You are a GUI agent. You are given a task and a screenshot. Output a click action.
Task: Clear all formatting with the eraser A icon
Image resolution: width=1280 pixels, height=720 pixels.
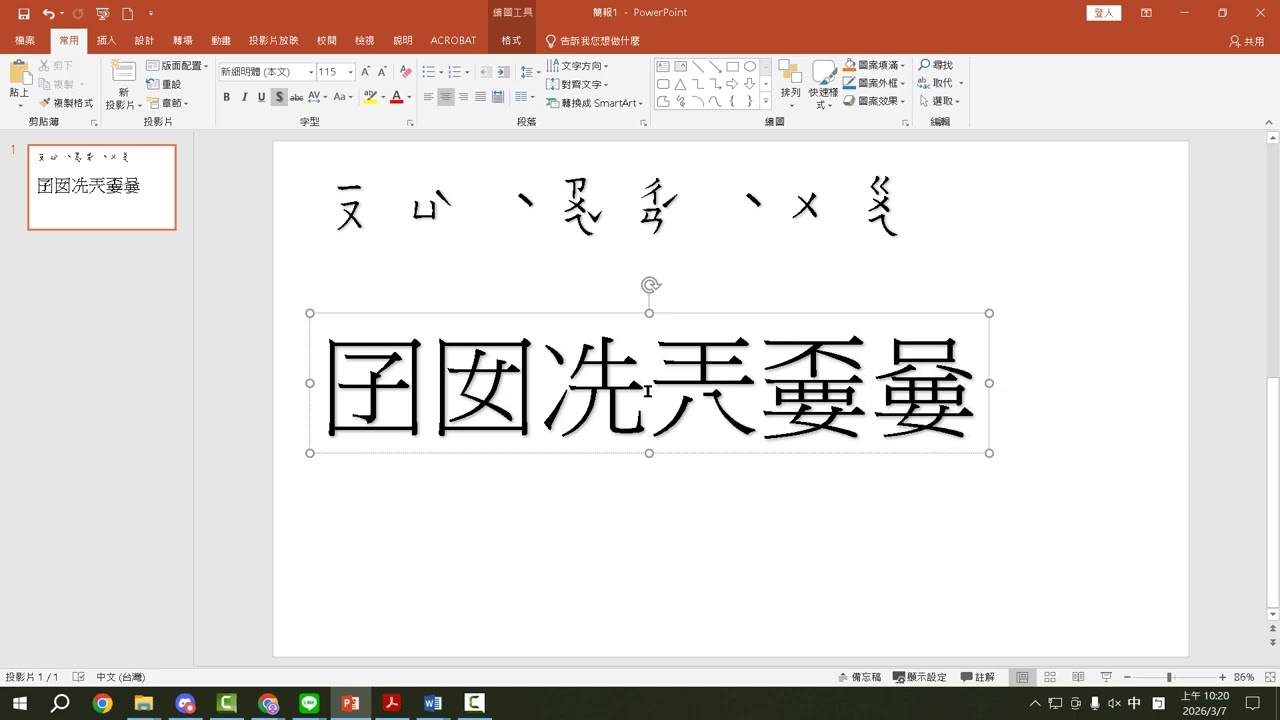pos(405,72)
